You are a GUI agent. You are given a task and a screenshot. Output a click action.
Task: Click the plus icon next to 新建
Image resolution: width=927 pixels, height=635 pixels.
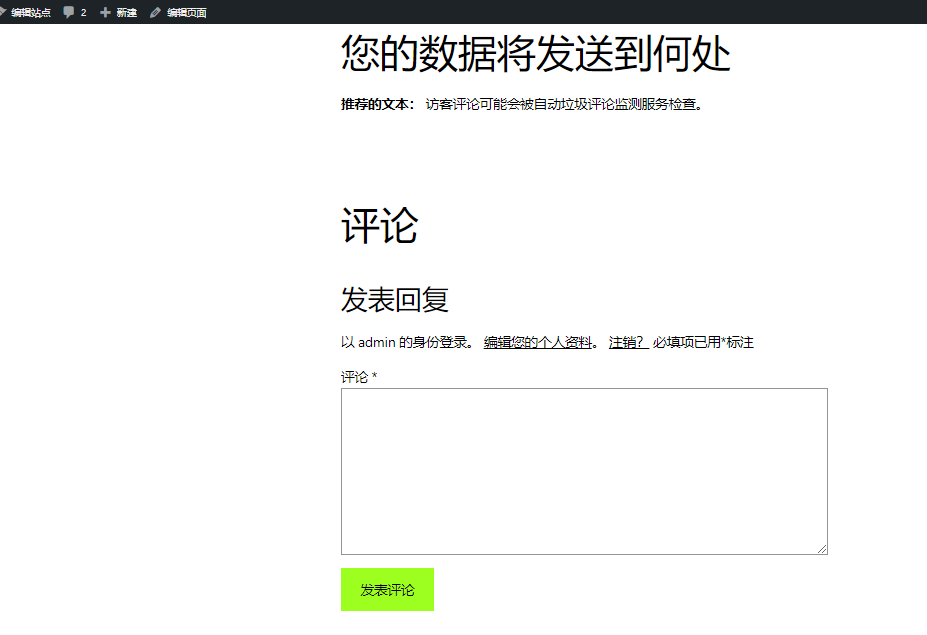tap(105, 12)
